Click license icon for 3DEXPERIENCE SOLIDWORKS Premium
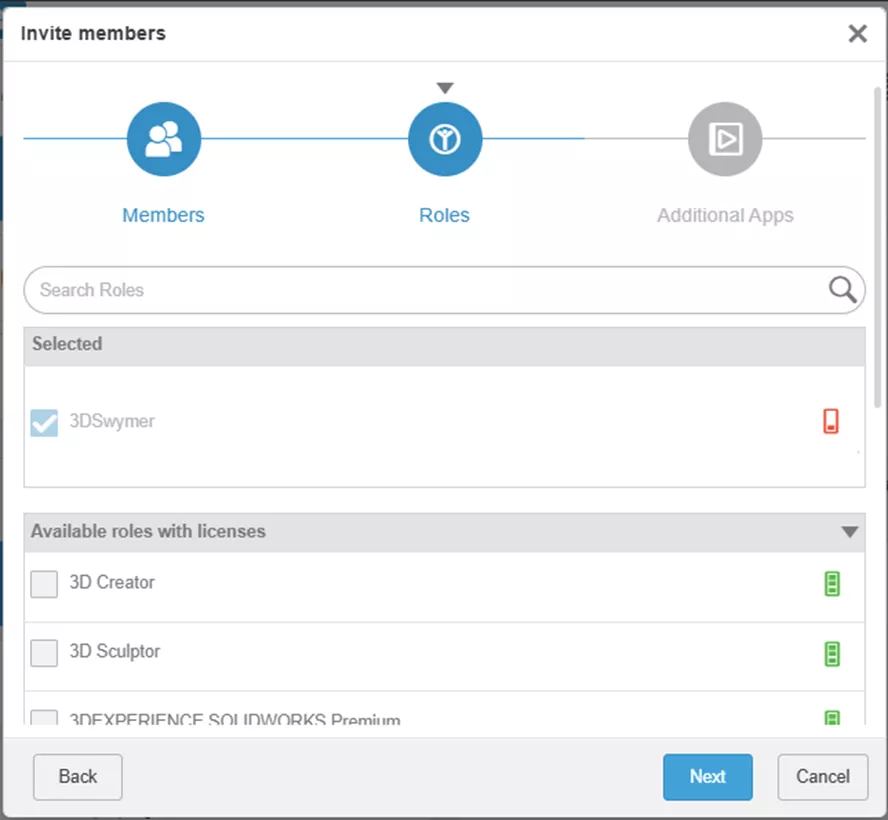888x820 pixels. click(x=832, y=718)
